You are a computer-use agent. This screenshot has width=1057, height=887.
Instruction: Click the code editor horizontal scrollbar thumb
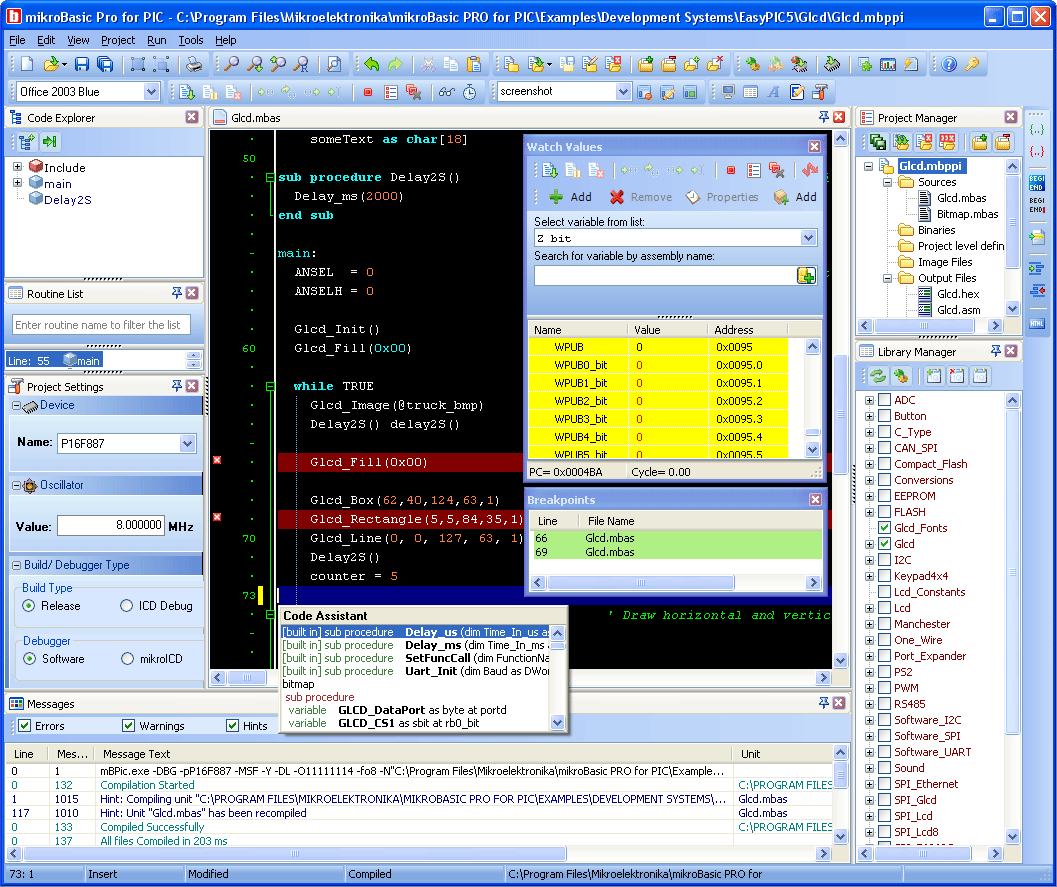[247, 677]
